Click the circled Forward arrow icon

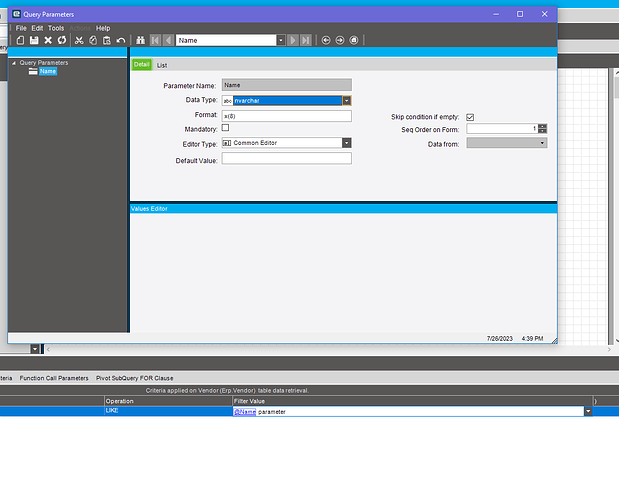coord(340,40)
